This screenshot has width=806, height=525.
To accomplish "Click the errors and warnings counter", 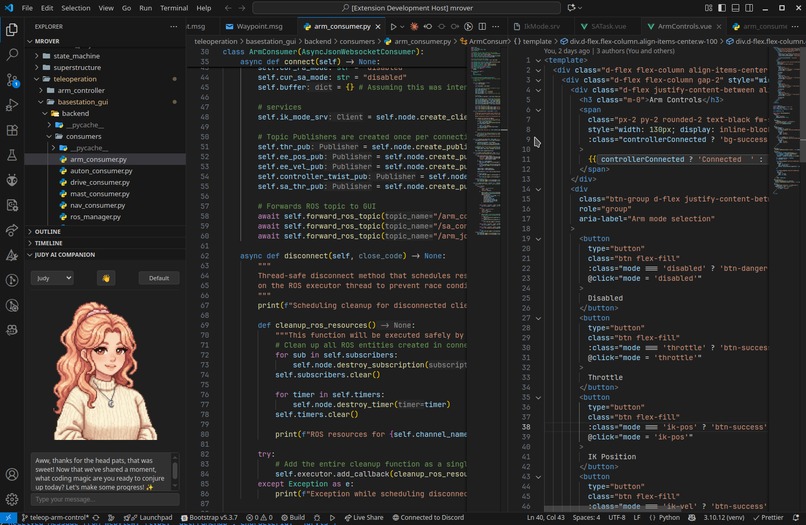I will point(259,518).
